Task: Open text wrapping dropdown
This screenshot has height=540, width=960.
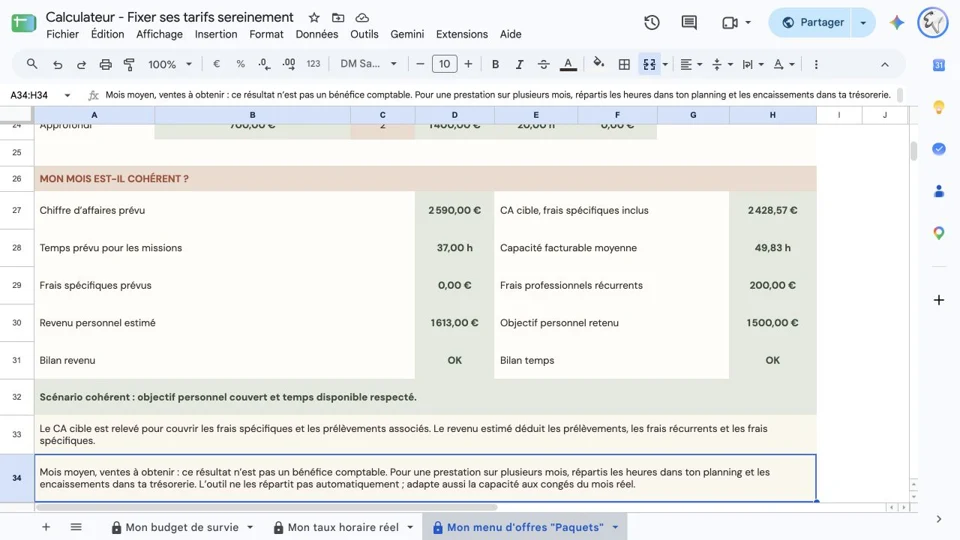Action: (x=752, y=64)
